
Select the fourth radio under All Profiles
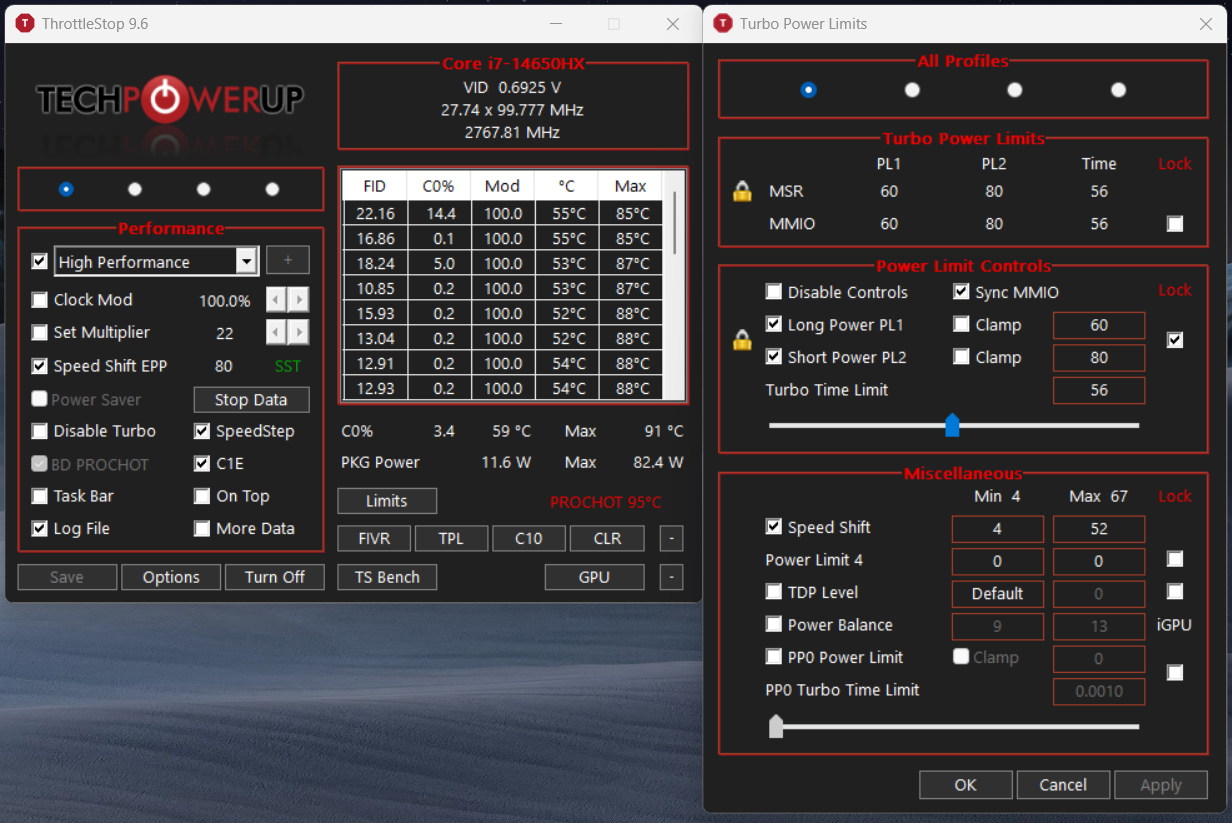[x=1118, y=90]
